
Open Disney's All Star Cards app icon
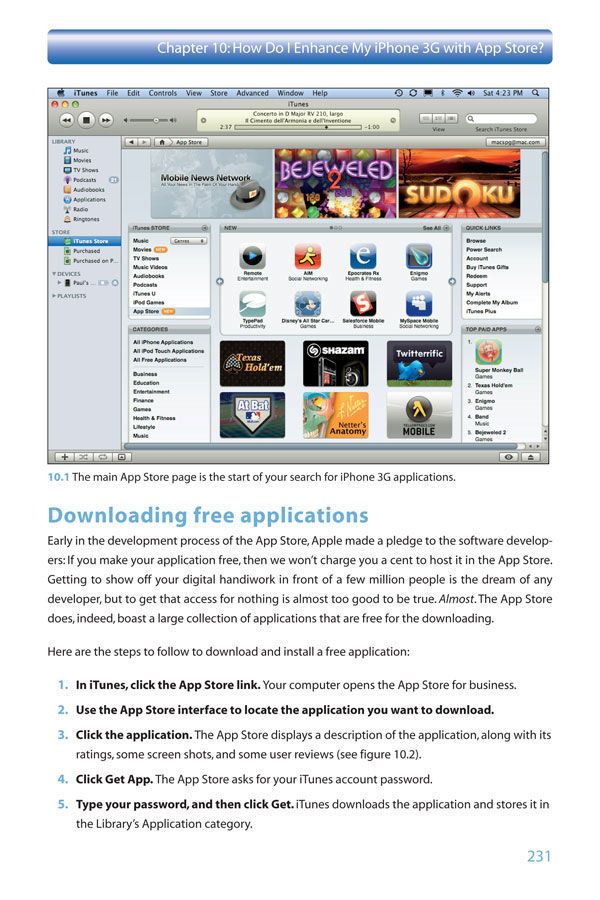point(308,304)
